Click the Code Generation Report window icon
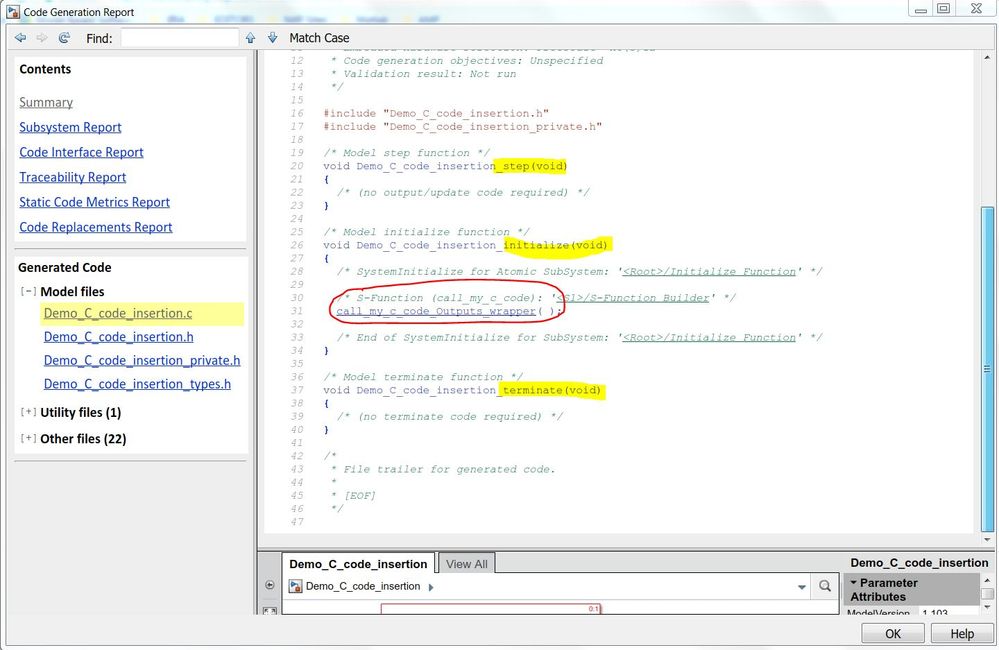The image size is (999, 650). [x=13, y=11]
